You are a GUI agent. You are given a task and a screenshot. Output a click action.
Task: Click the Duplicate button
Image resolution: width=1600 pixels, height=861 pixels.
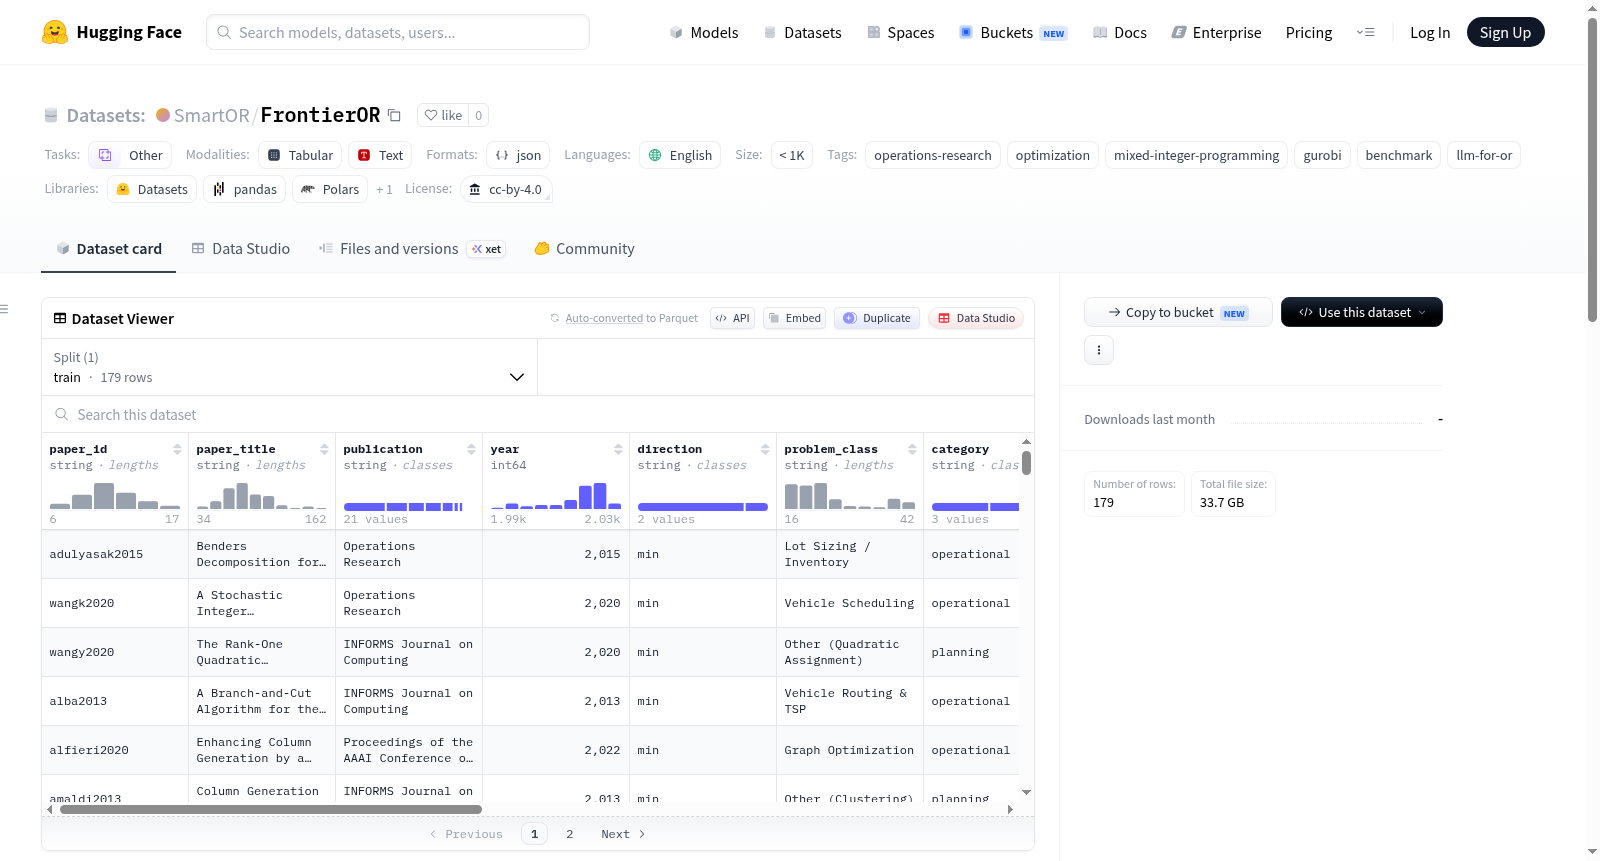pyautogui.click(x=877, y=318)
